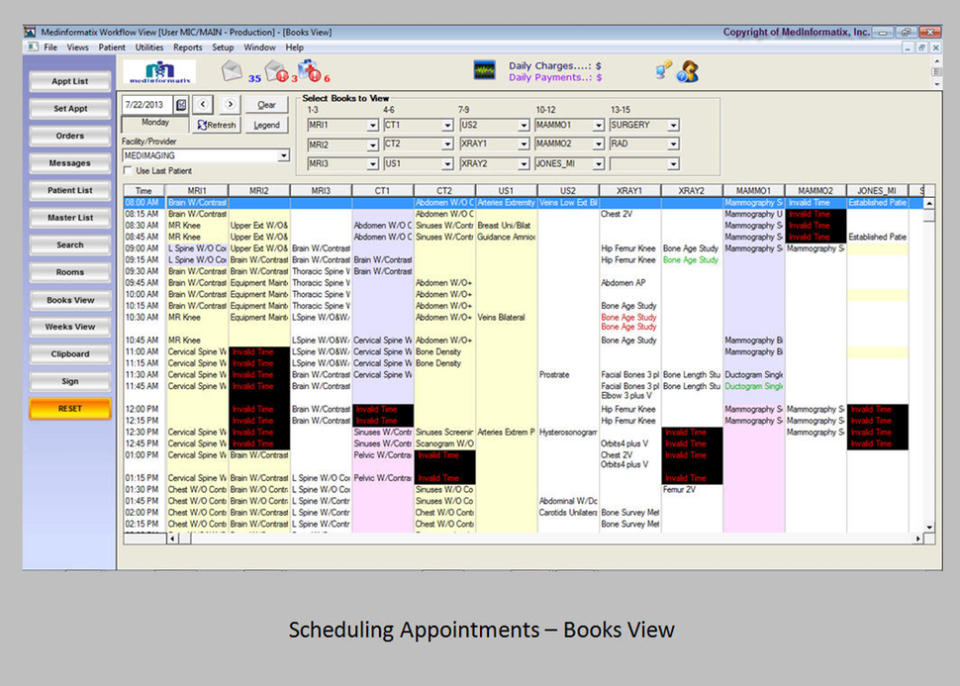Enable the Use Last Patient checkbox
Viewport: 960px width, 686px height.
(129, 170)
